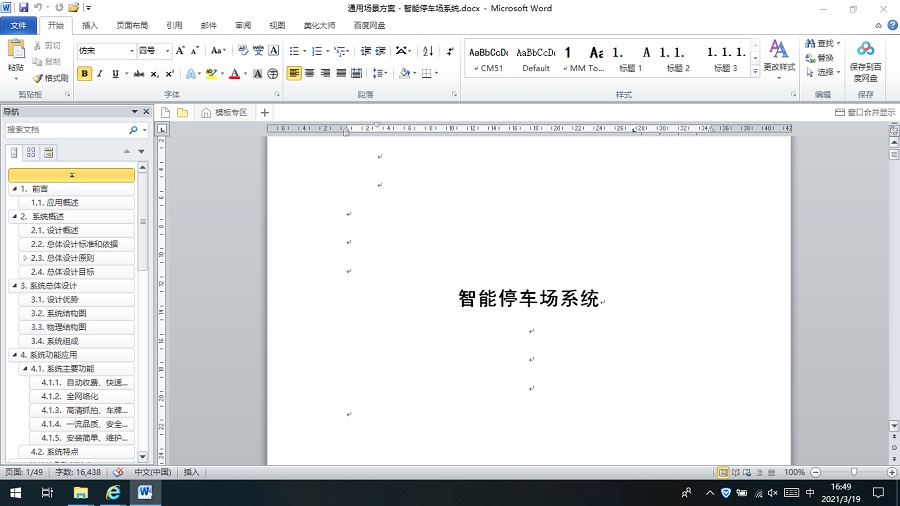Click folder icon in document tab bar

(183, 112)
